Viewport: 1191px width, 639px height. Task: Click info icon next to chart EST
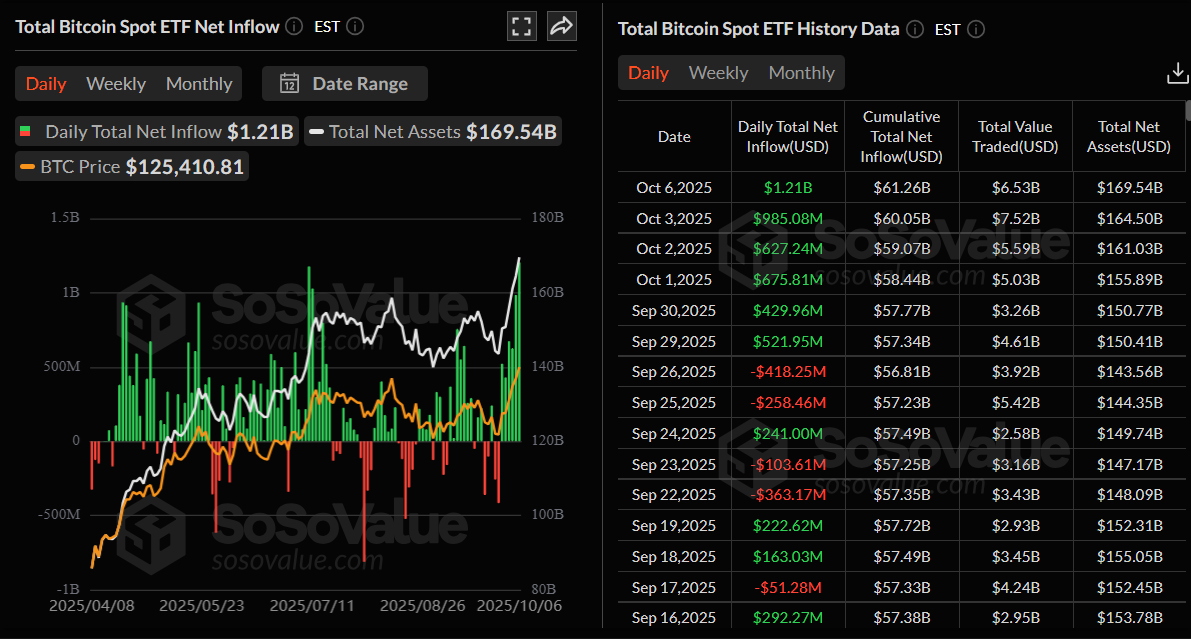(355, 27)
